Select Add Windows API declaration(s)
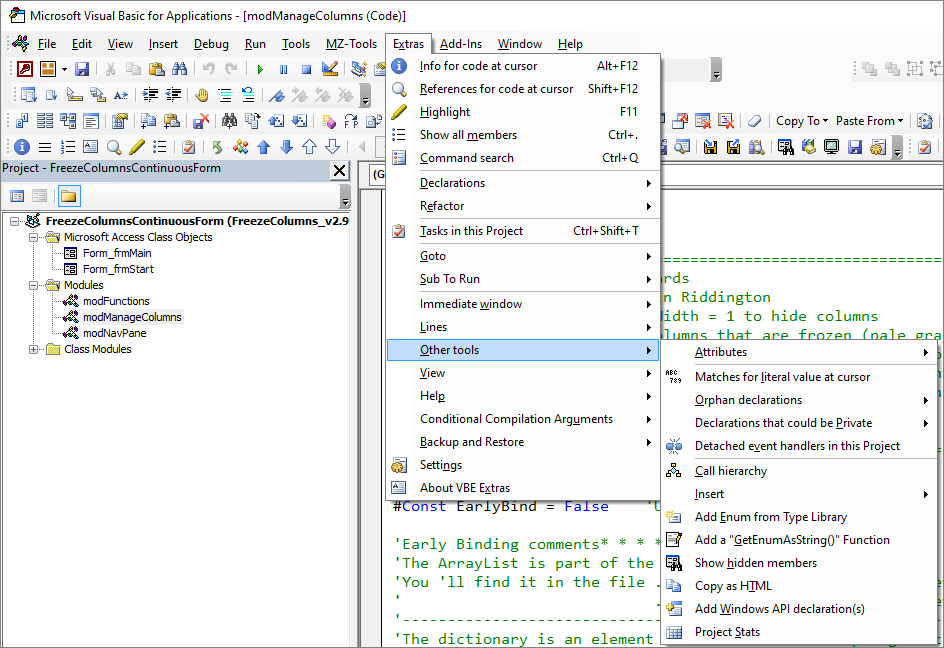The width and height of the screenshot is (944, 648). tap(800, 609)
